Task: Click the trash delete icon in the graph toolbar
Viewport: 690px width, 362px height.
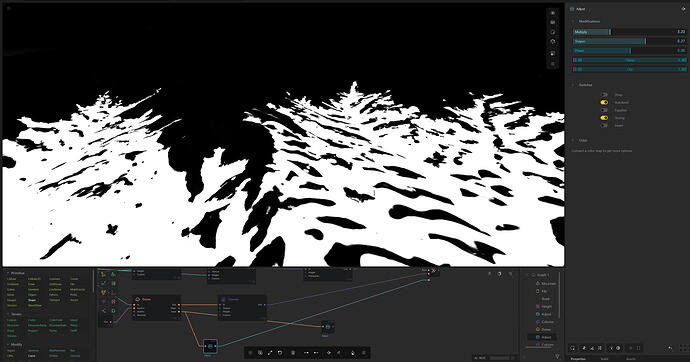Action: pyautogui.click(x=293, y=353)
